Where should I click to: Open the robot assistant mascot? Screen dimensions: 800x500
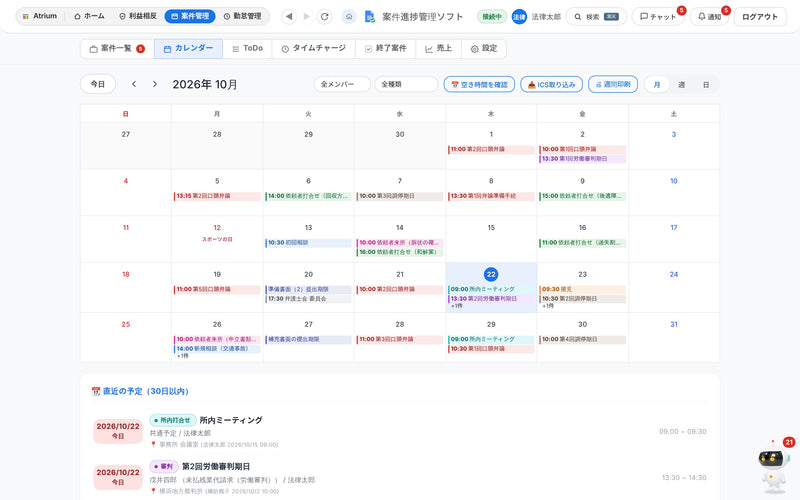pyautogui.click(x=773, y=467)
